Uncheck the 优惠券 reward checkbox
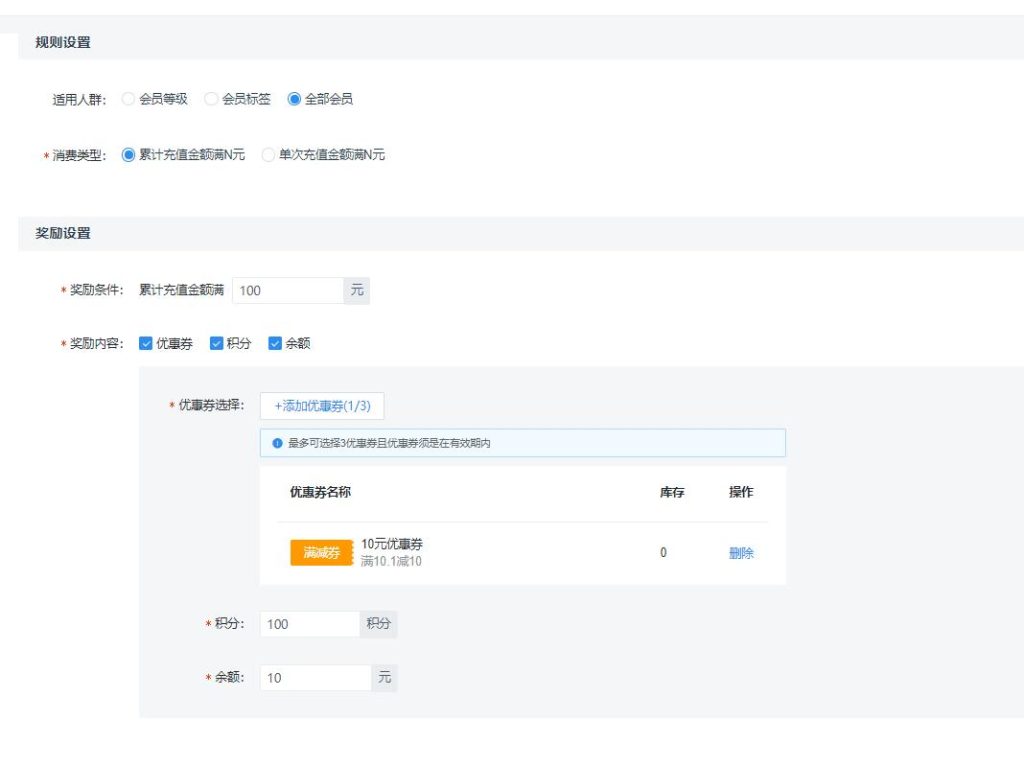This screenshot has width=1024, height=766. [146, 342]
